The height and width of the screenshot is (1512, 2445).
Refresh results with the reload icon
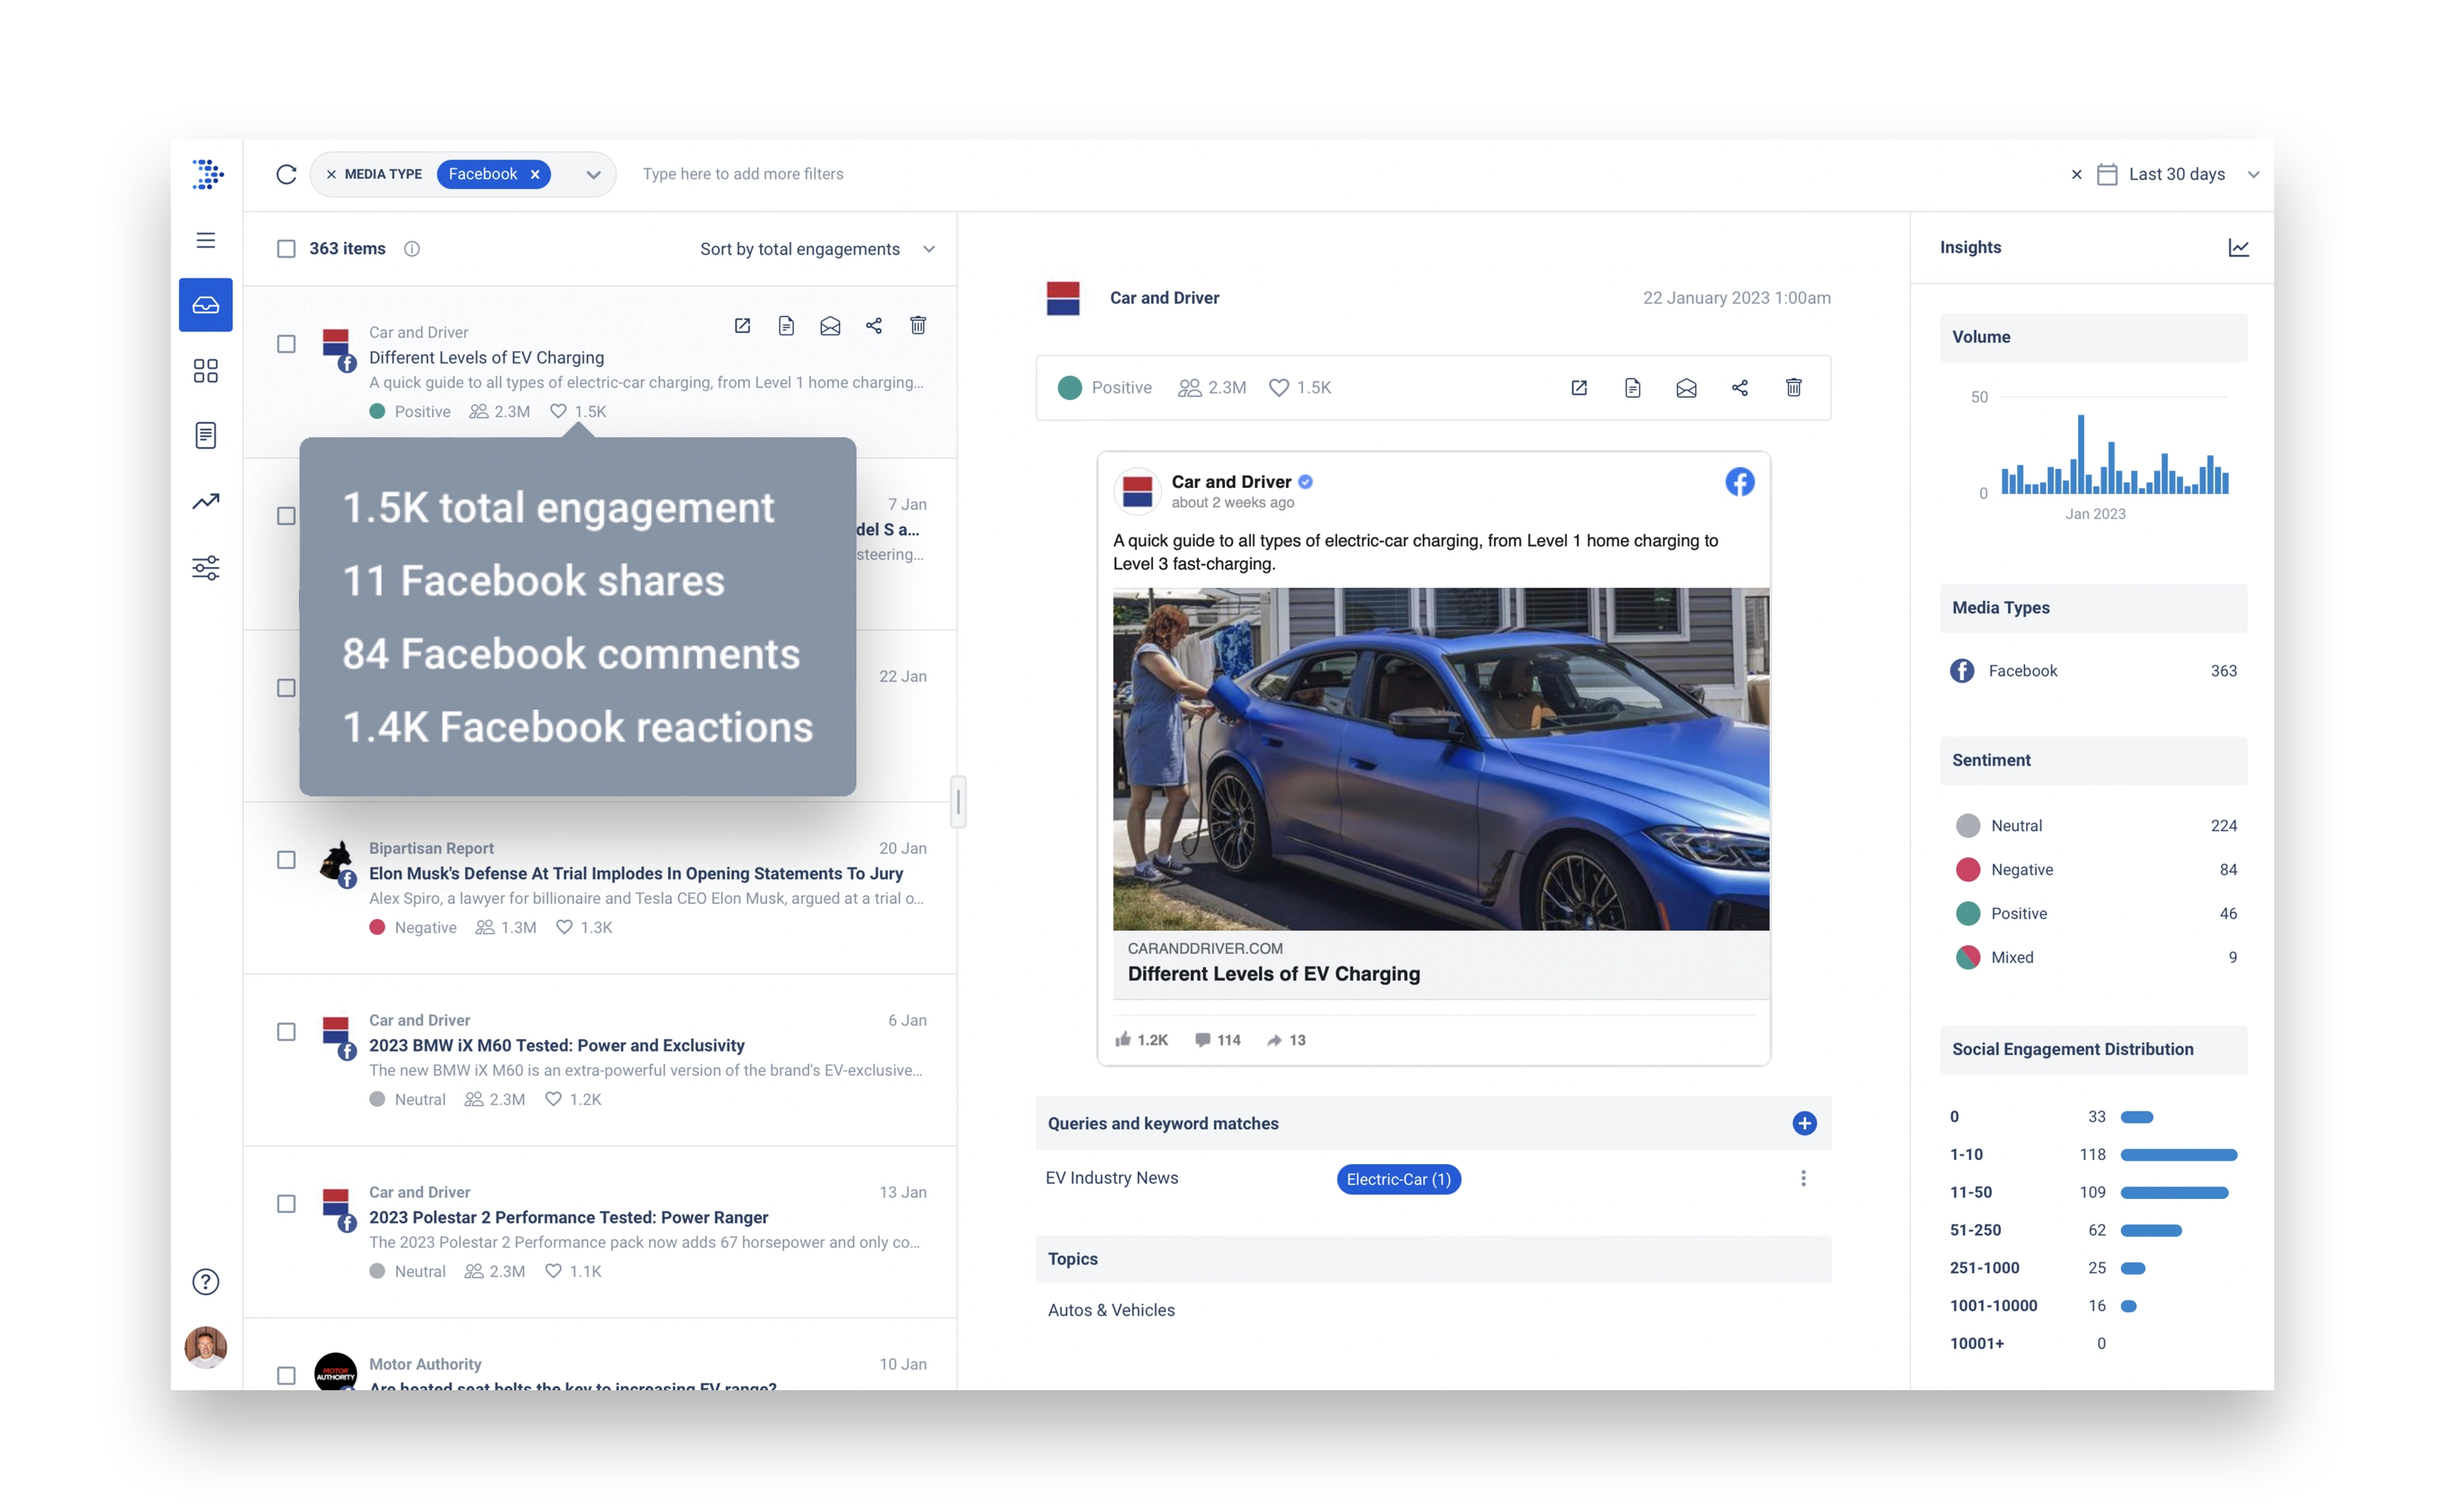[286, 174]
